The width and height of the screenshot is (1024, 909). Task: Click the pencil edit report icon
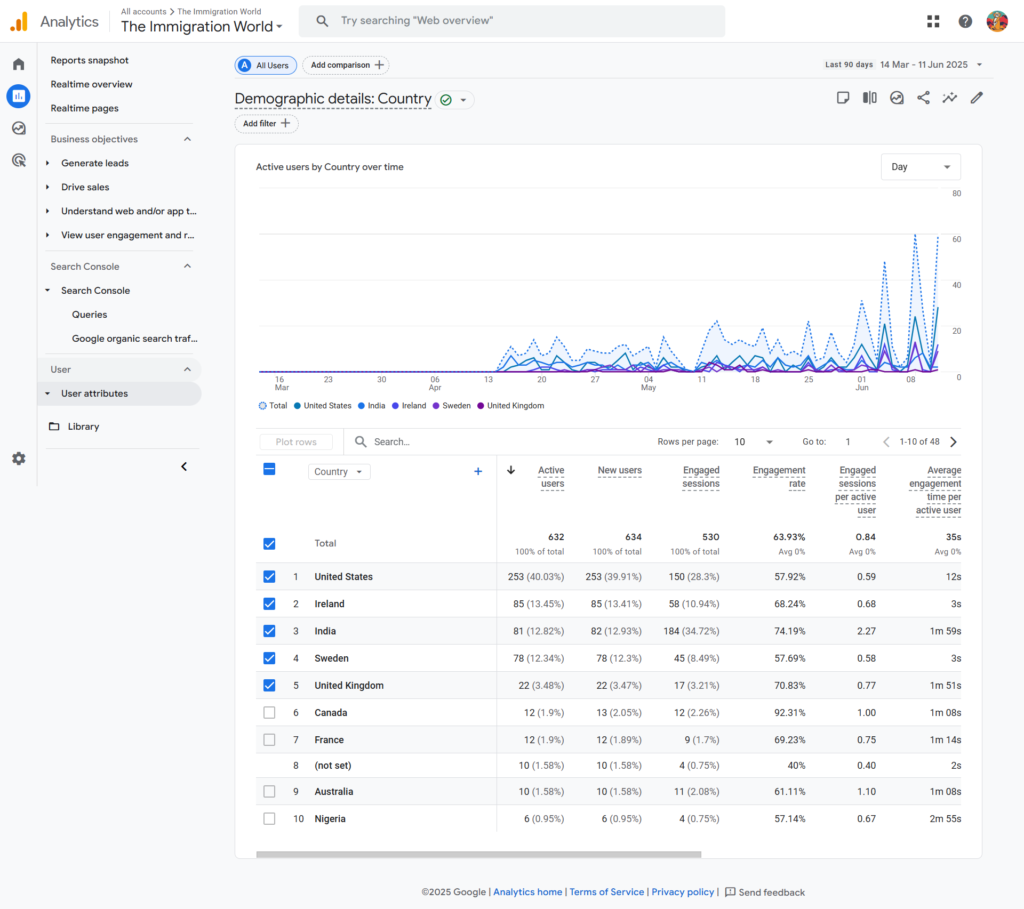[977, 98]
